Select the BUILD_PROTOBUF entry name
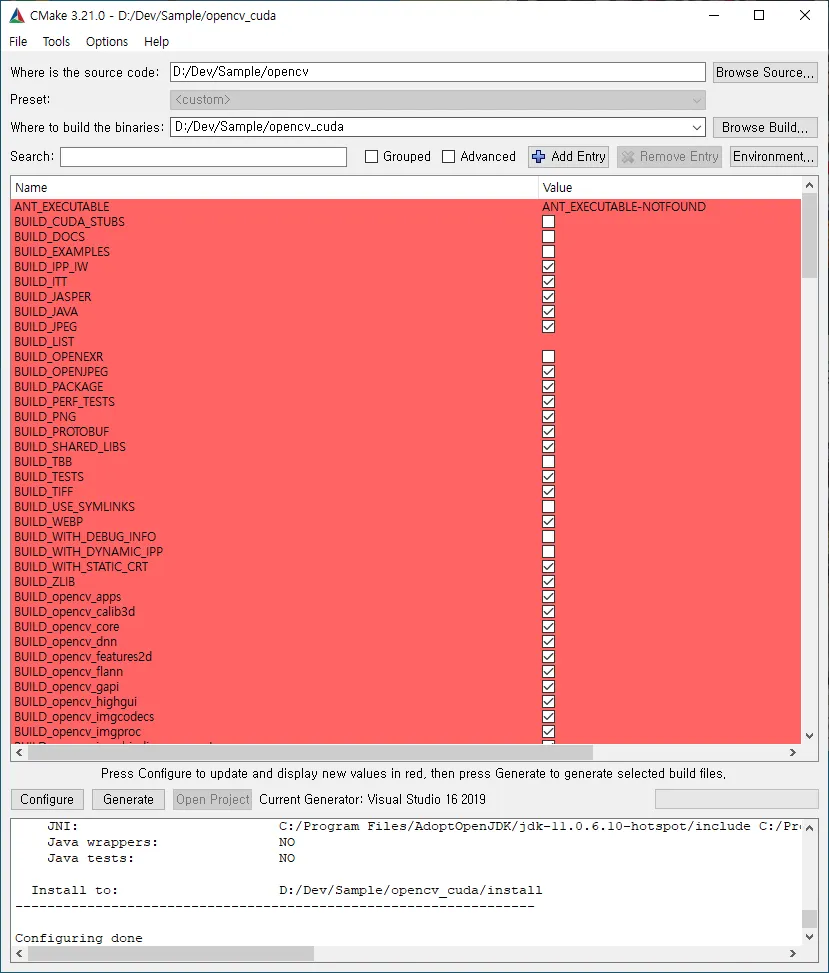The width and height of the screenshot is (829, 973). [61, 432]
